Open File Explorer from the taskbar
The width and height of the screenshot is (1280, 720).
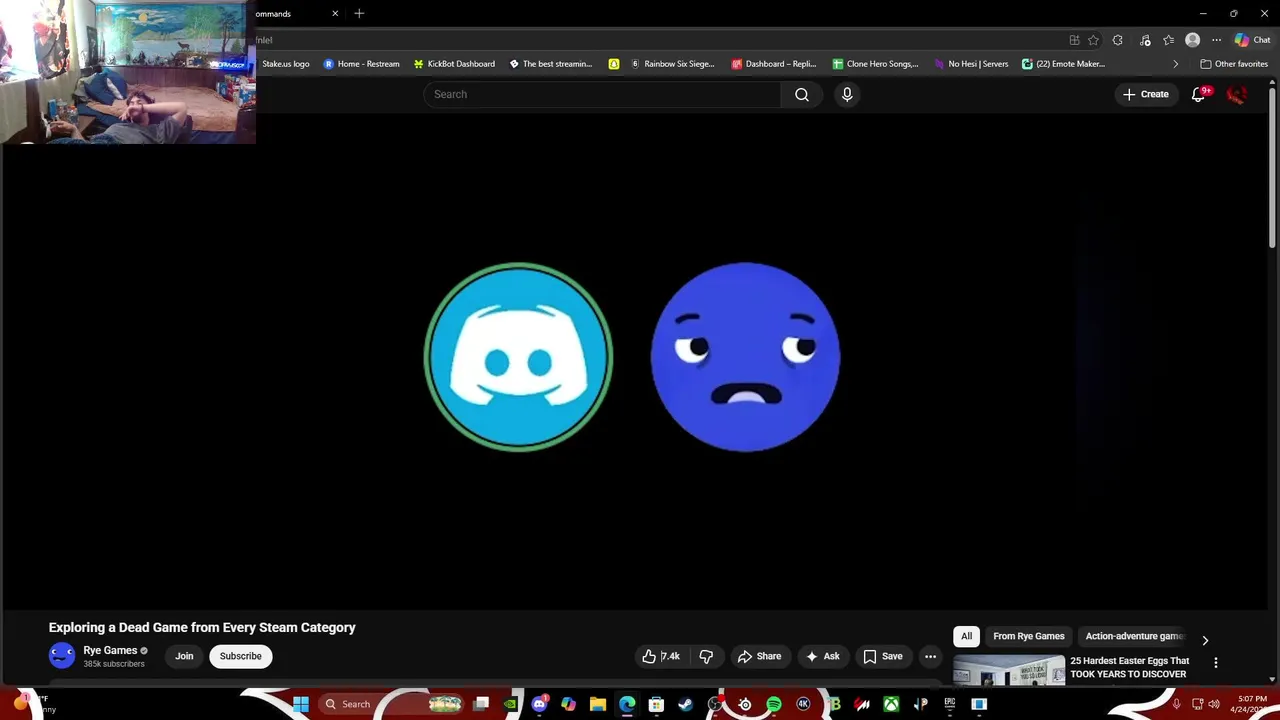tap(598, 704)
